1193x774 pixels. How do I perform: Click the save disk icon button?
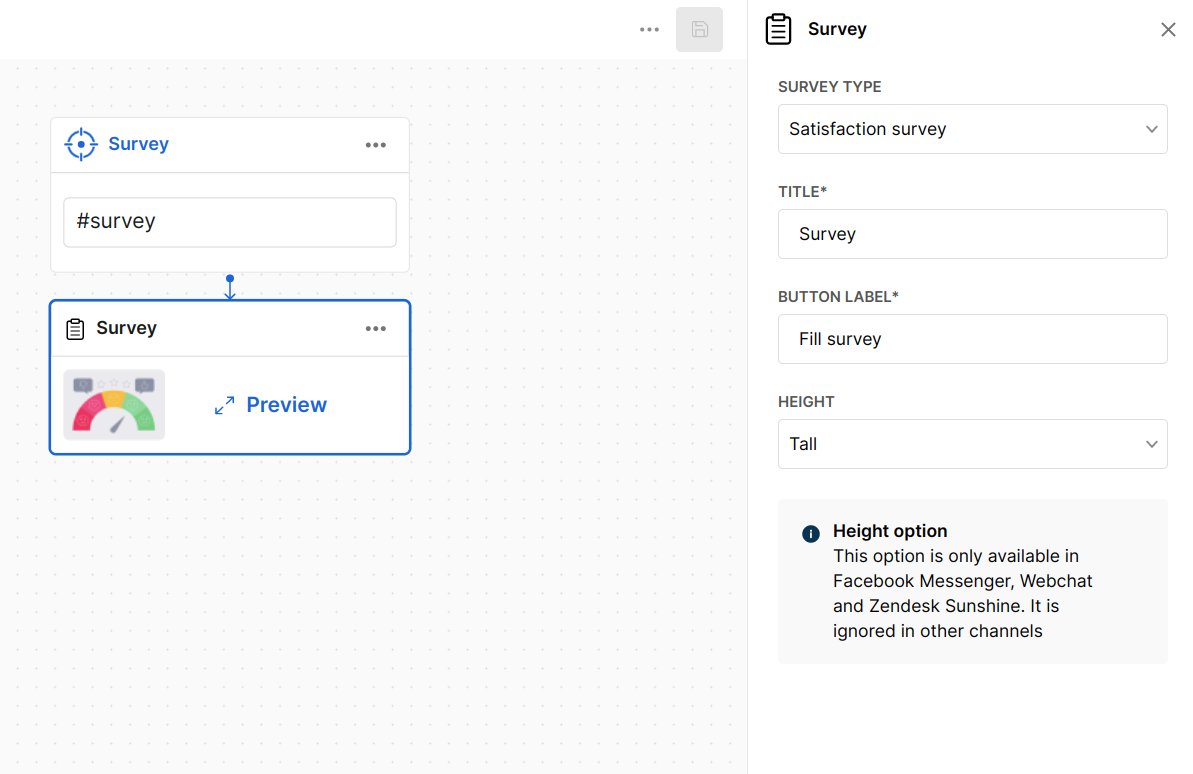pyautogui.click(x=699, y=30)
